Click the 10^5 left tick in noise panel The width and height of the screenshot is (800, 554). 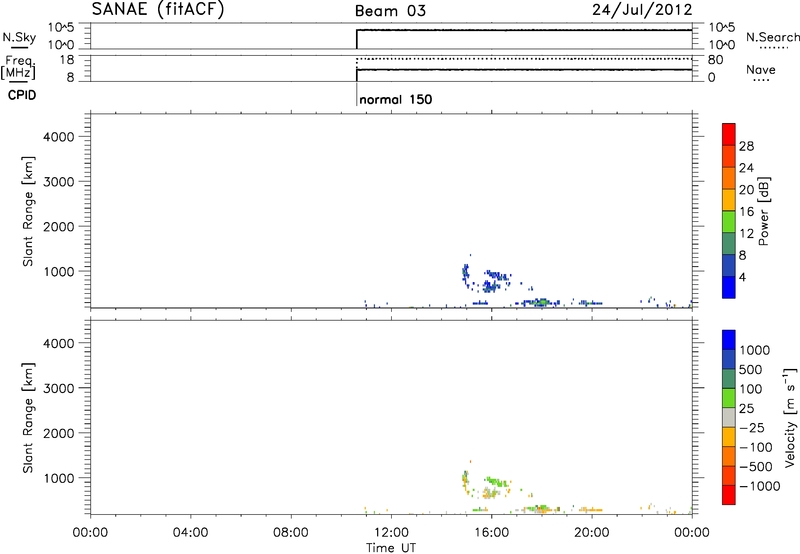(61, 28)
